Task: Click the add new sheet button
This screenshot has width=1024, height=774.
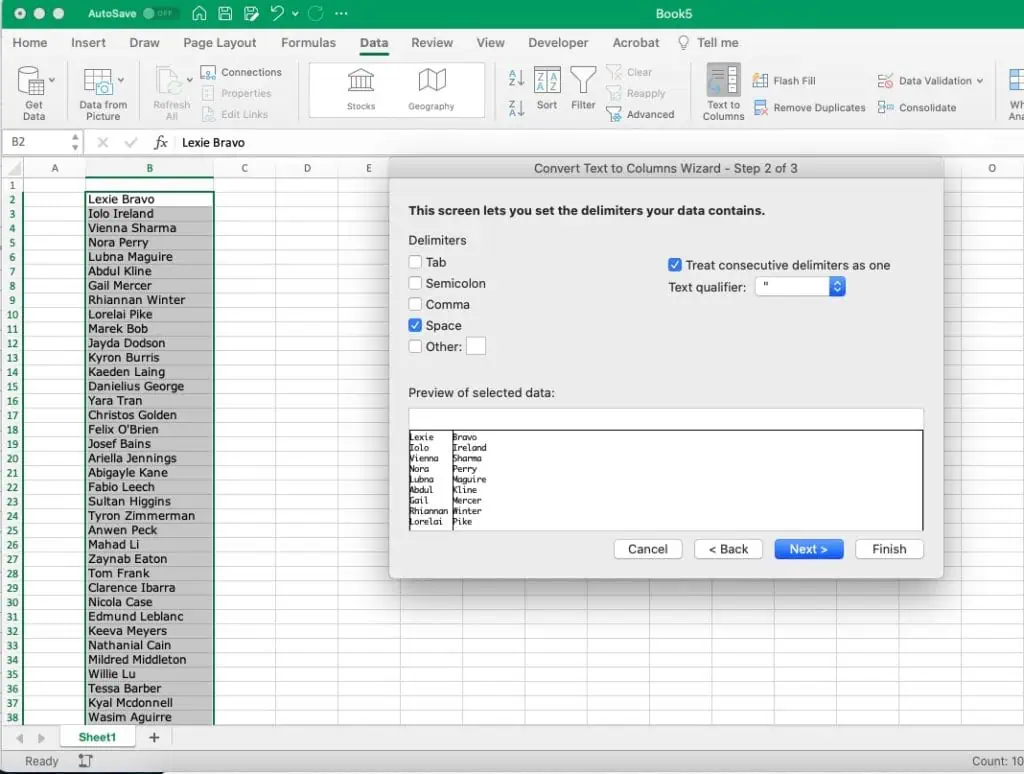Action: pos(154,737)
